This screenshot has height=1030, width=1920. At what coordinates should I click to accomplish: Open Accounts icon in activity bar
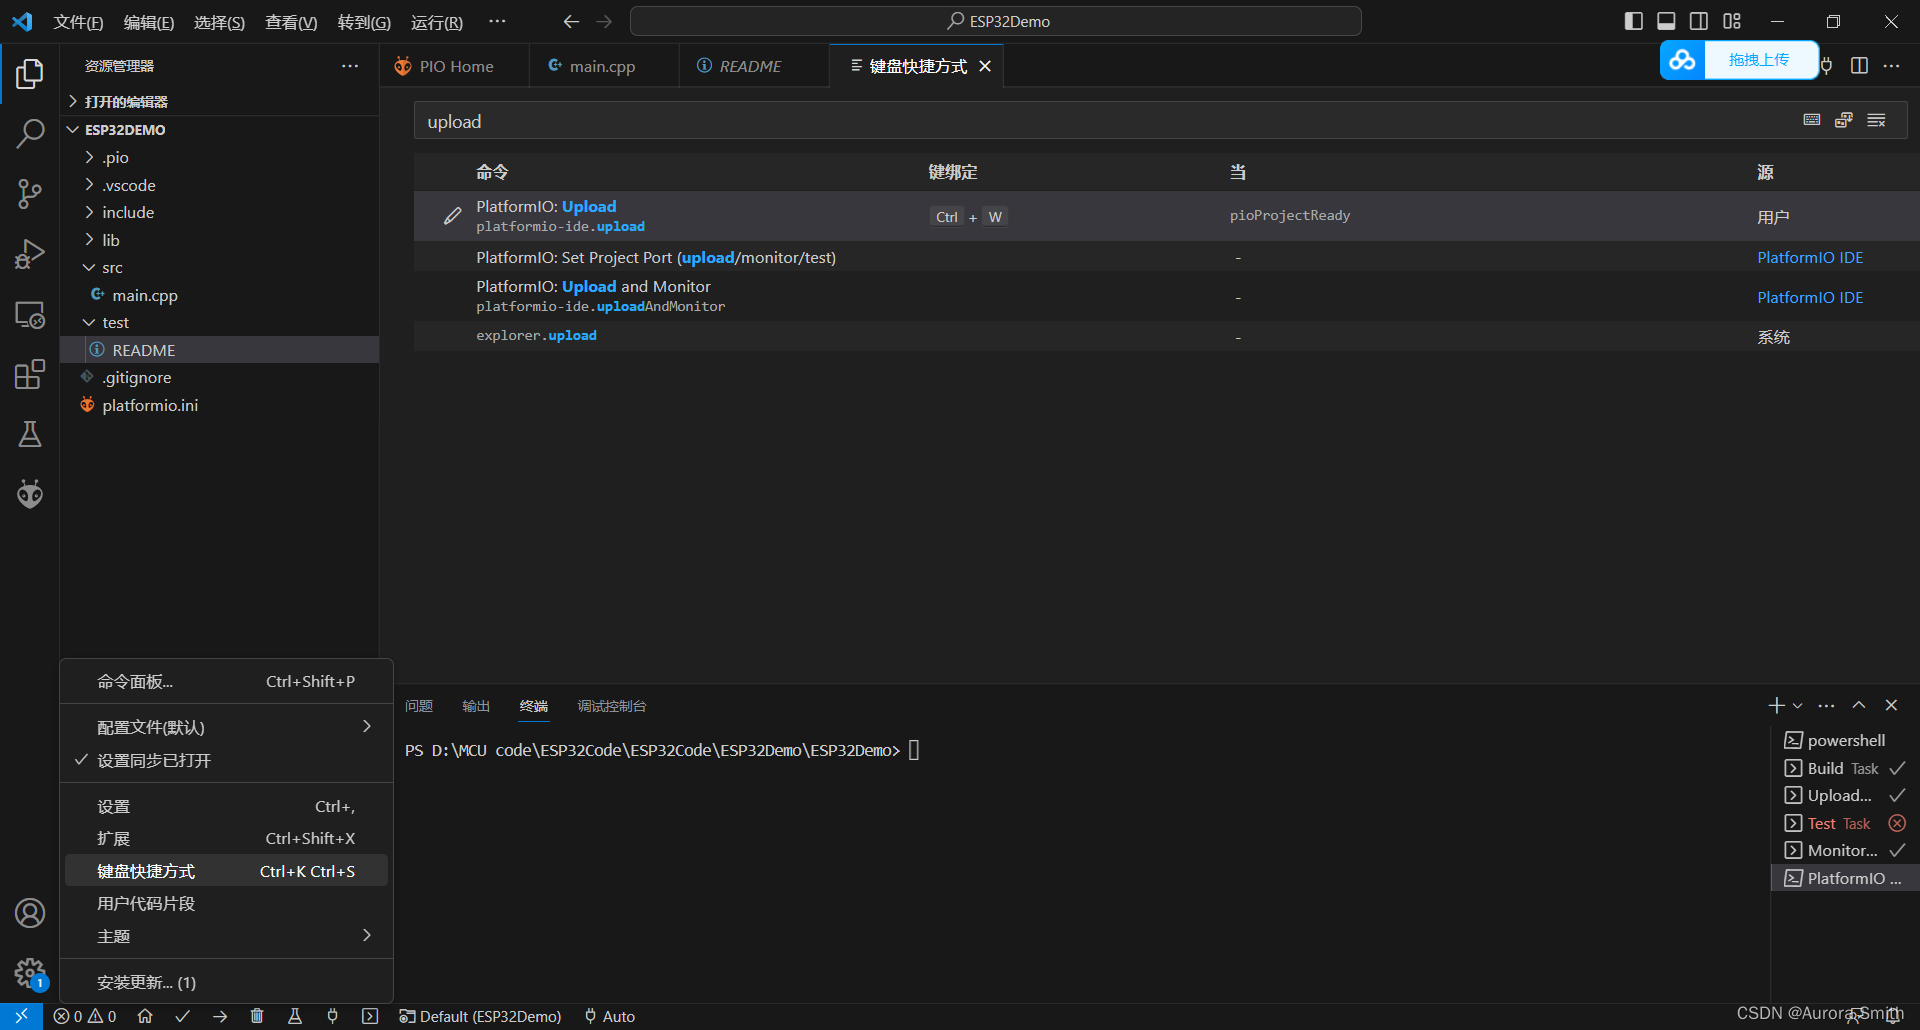click(x=30, y=913)
